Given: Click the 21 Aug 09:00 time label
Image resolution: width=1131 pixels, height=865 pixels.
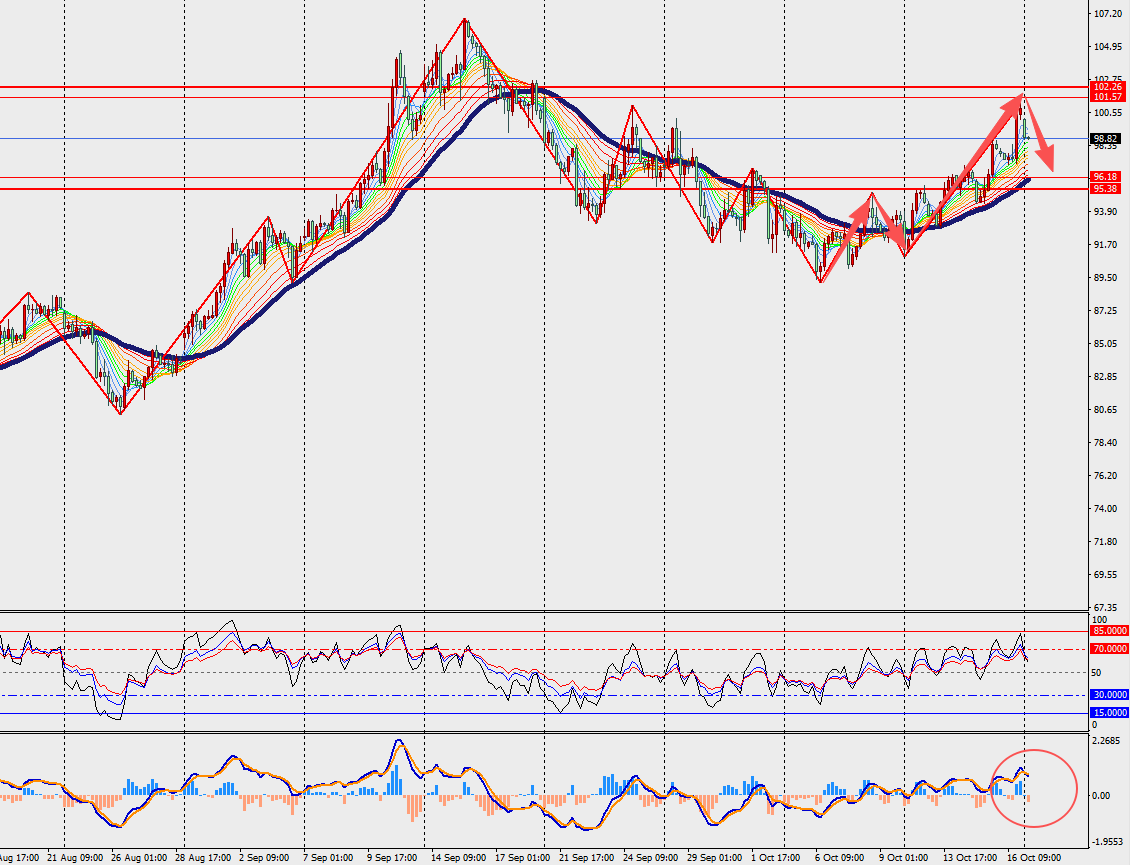Looking at the screenshot, I should pyautogui.click(x=75, y=858).
